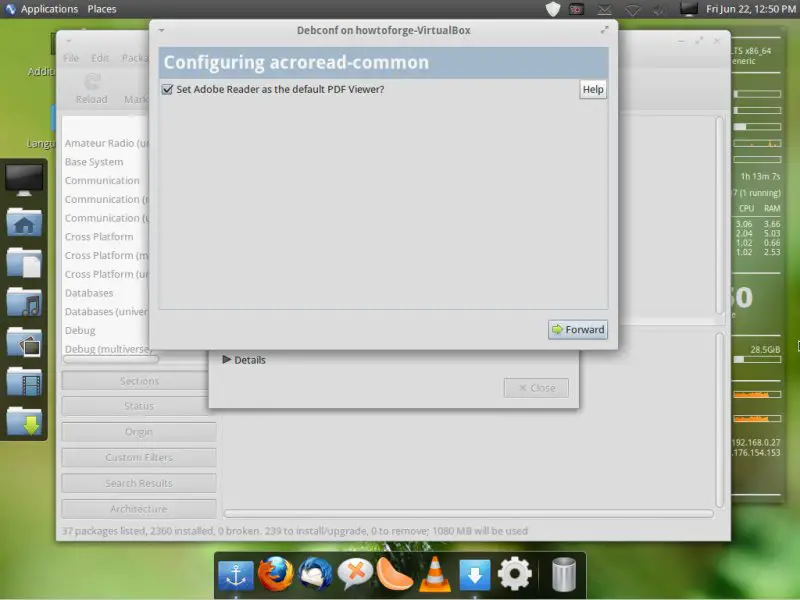This screenshot has height=600, width=800.
Task: Click the clock showing Fri Jun 22
Action: pos(751,9)
